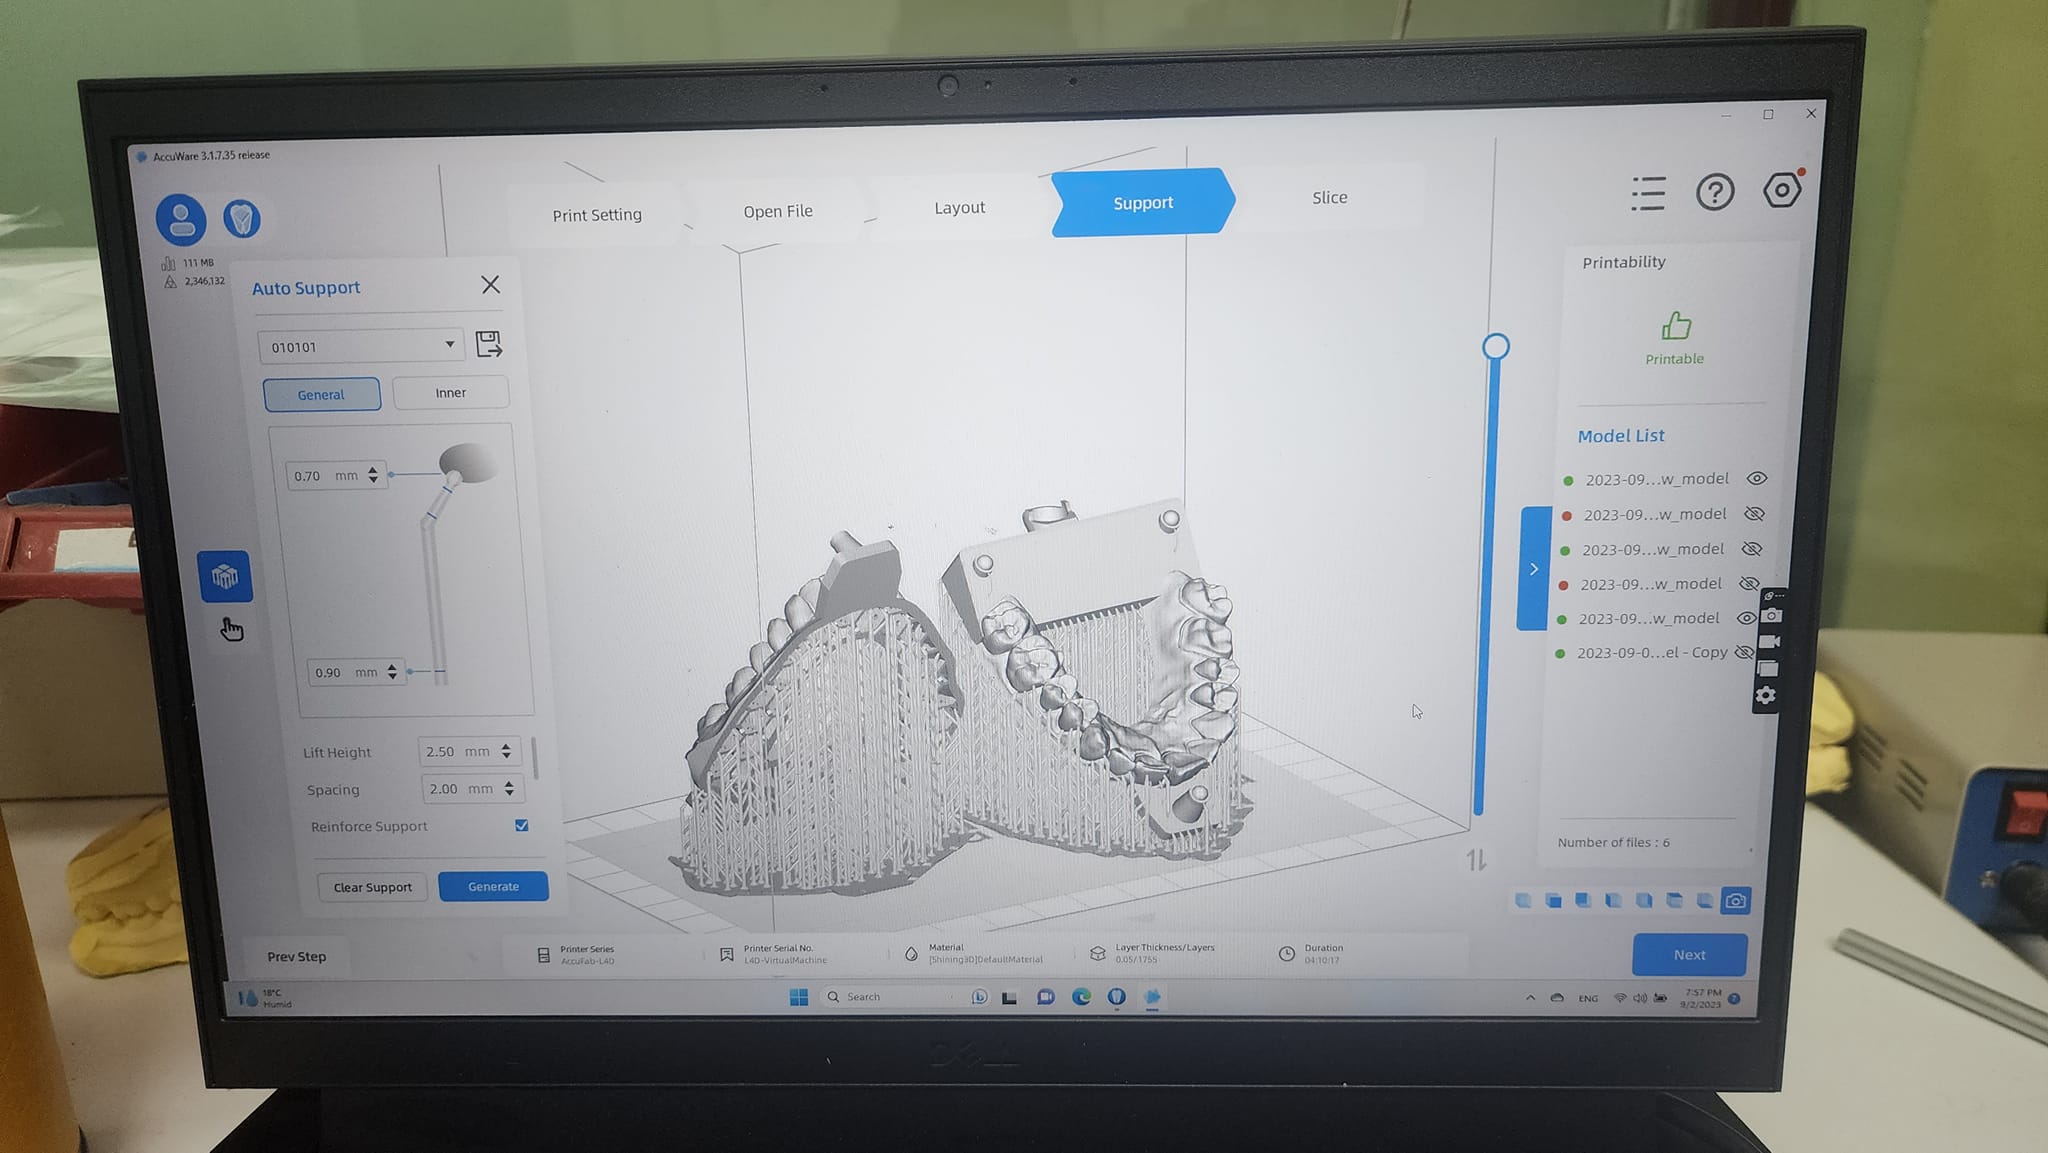Choose the manual hand pointer tool

[231, 629]
